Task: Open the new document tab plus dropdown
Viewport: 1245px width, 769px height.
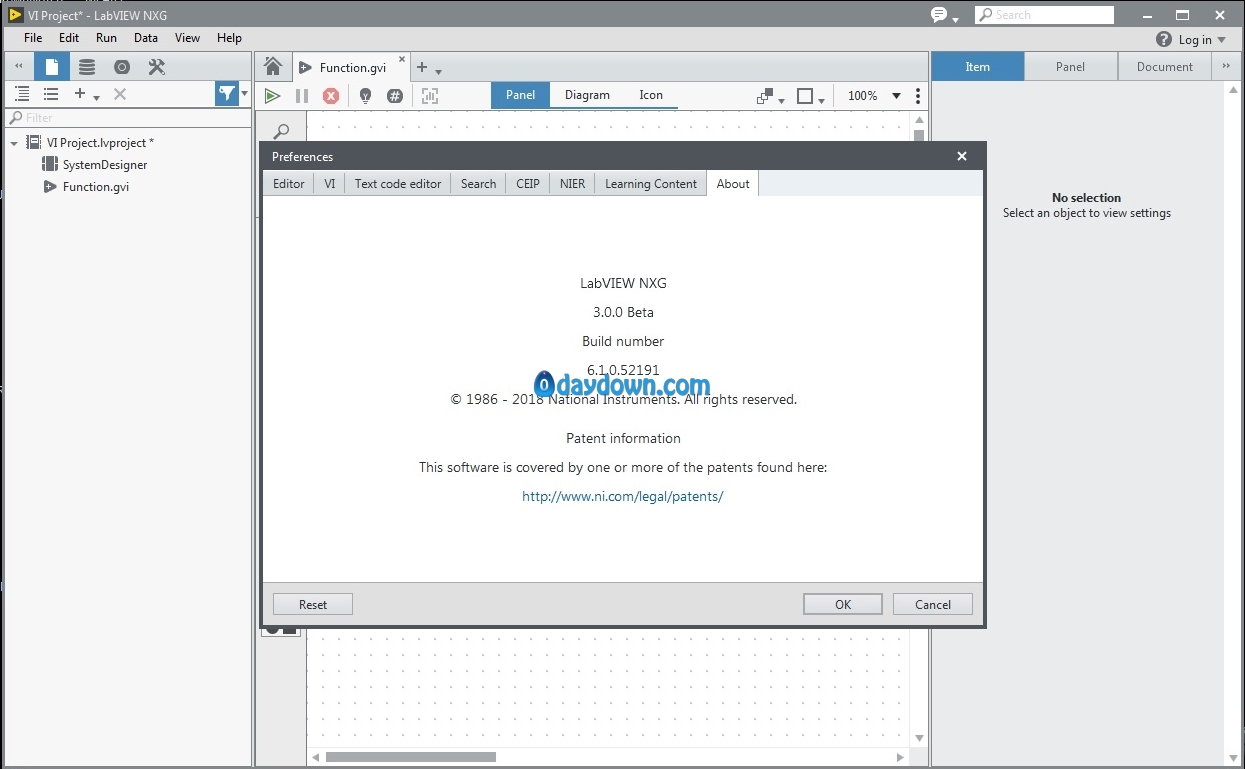Action: pyautogui.click(x=428, y=68)
